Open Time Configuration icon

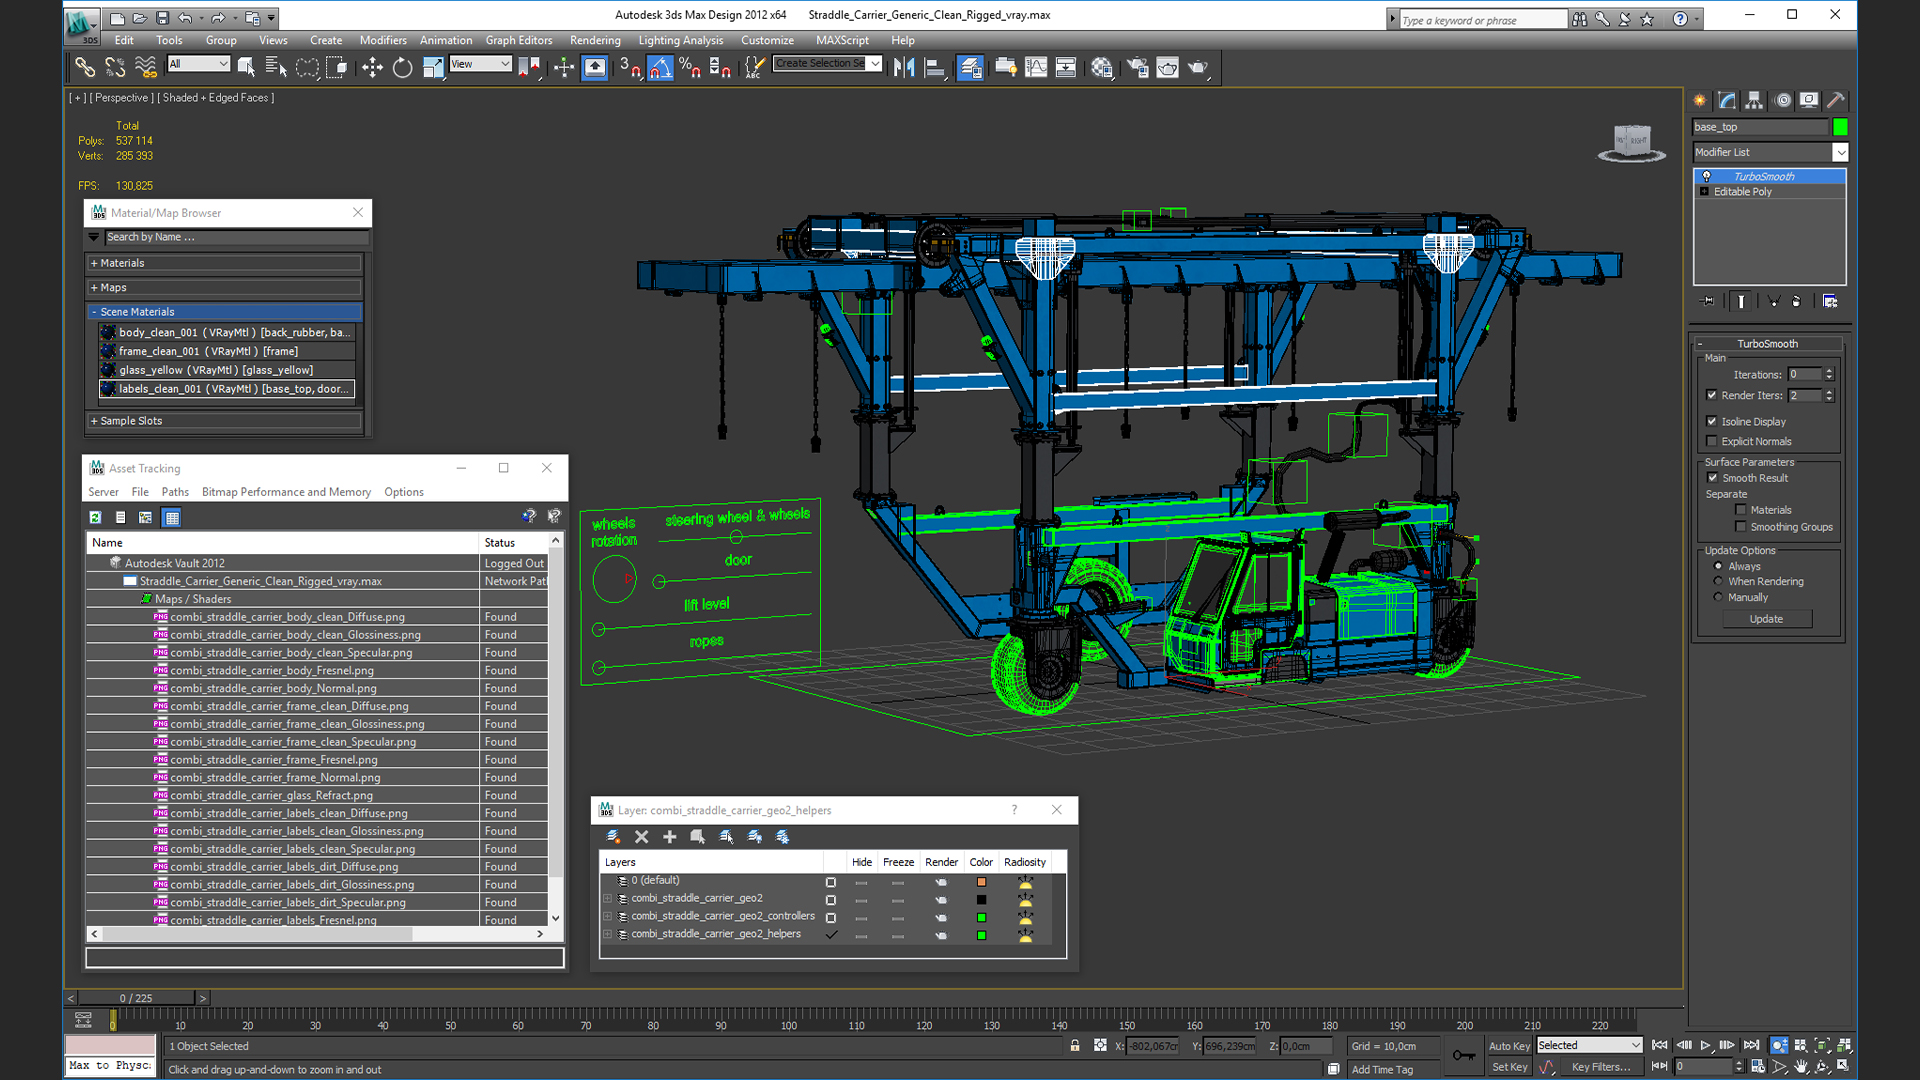(1757, 1067)
